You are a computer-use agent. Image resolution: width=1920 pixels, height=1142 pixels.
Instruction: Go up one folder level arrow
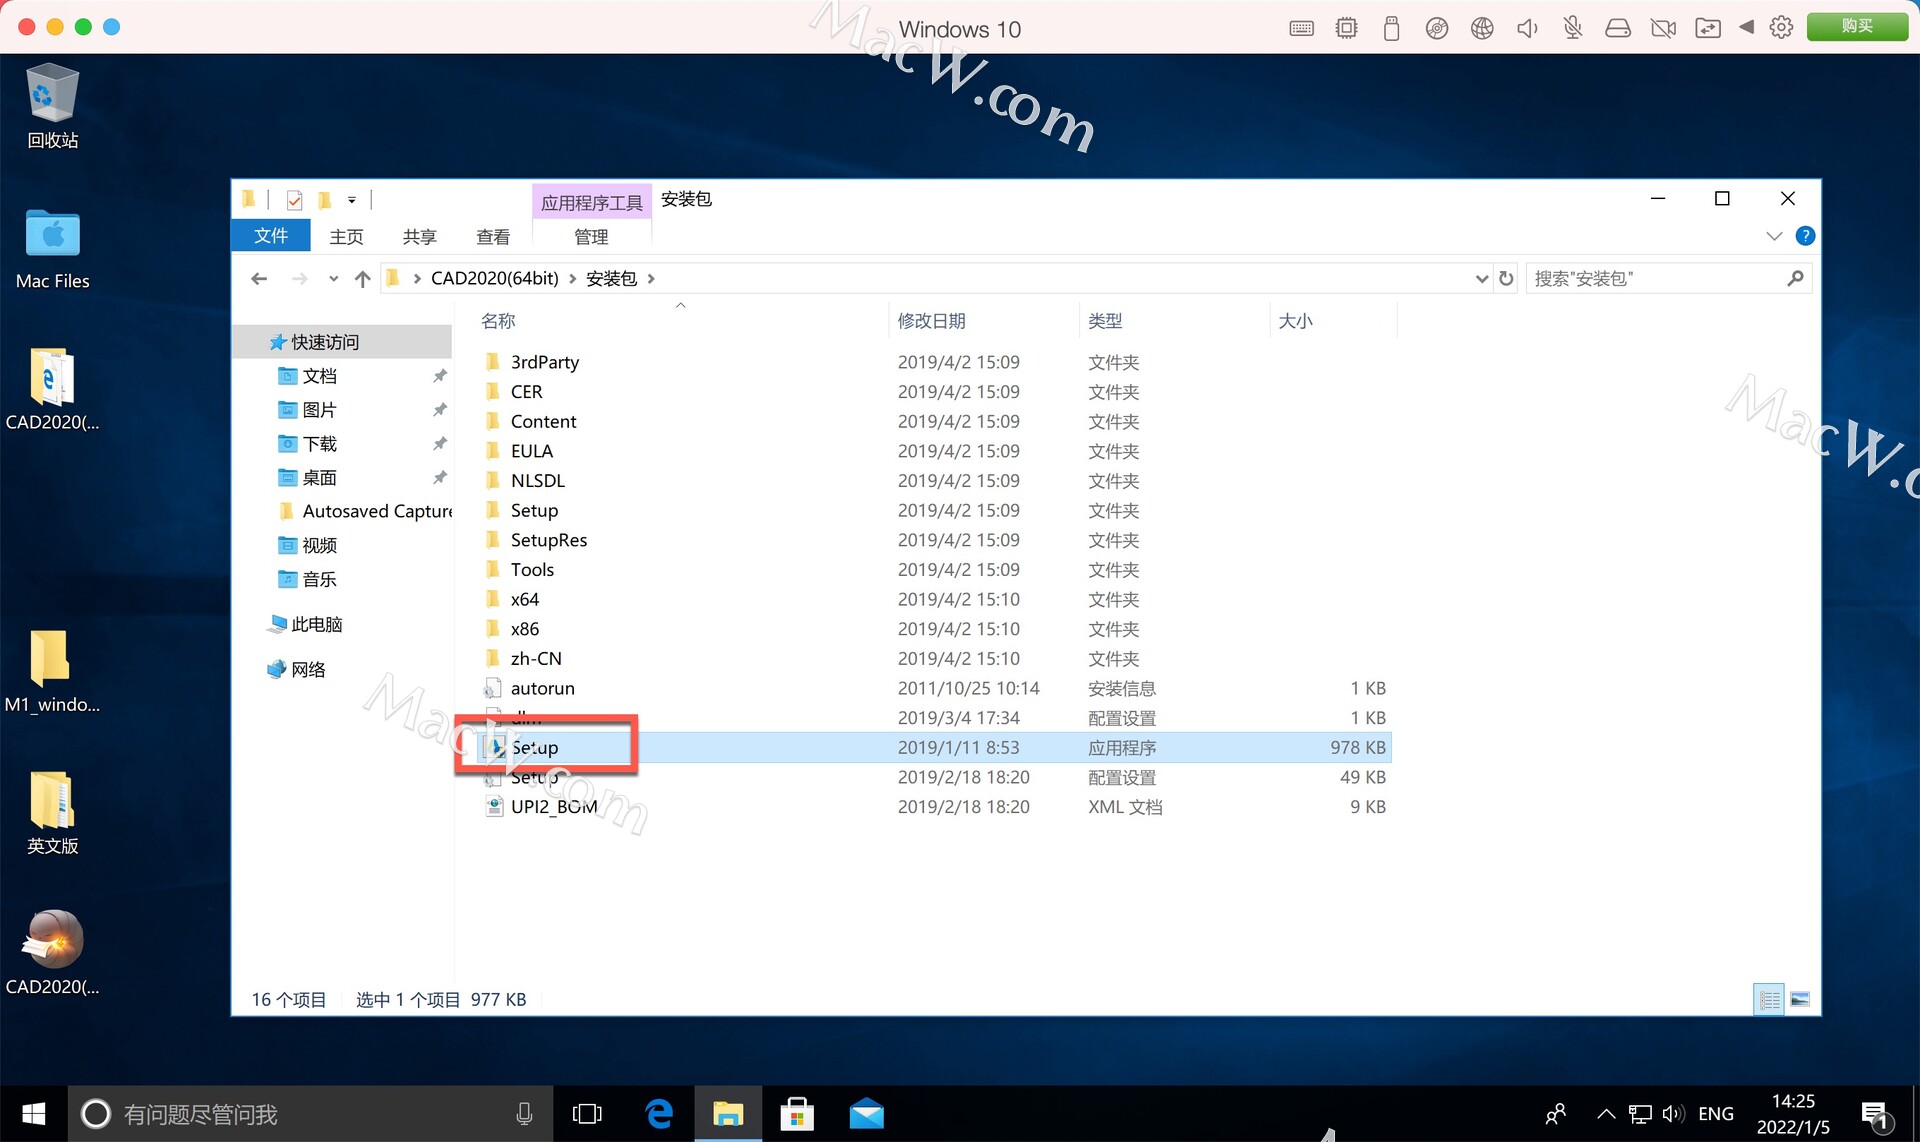[x=362, y=279]
